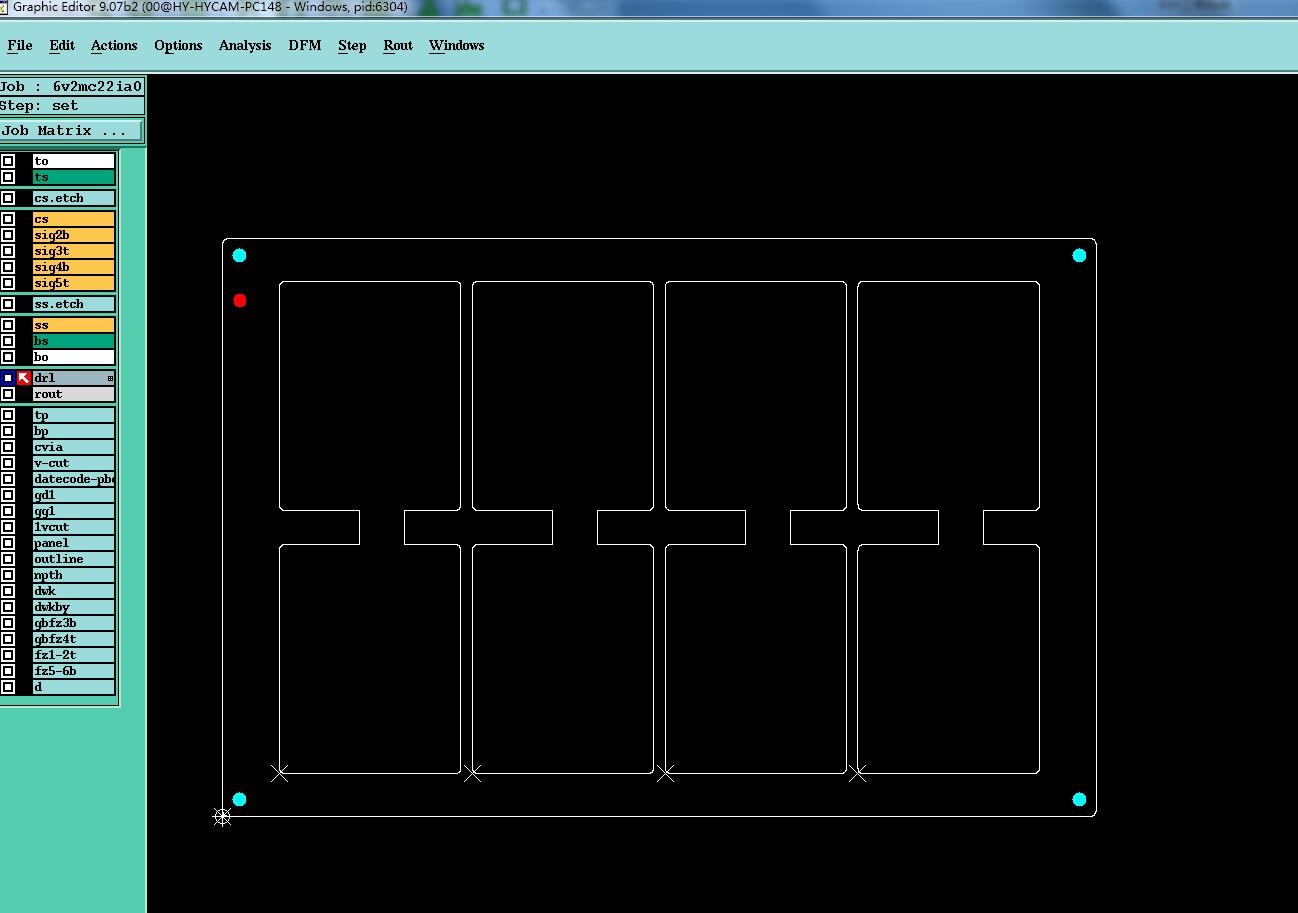Select the datecode-pbc layer name
1298x913 pixels.
pyautogui.click(x=74, y=479)
